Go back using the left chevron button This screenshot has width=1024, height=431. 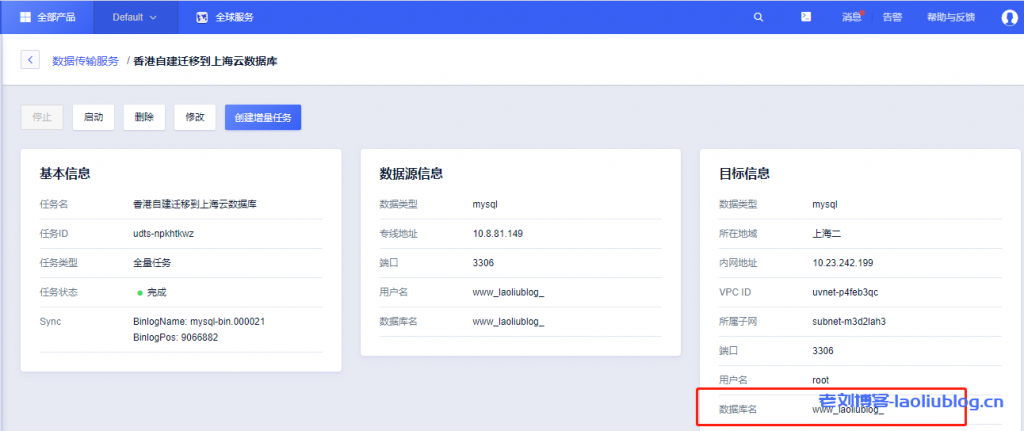[30, 61]
